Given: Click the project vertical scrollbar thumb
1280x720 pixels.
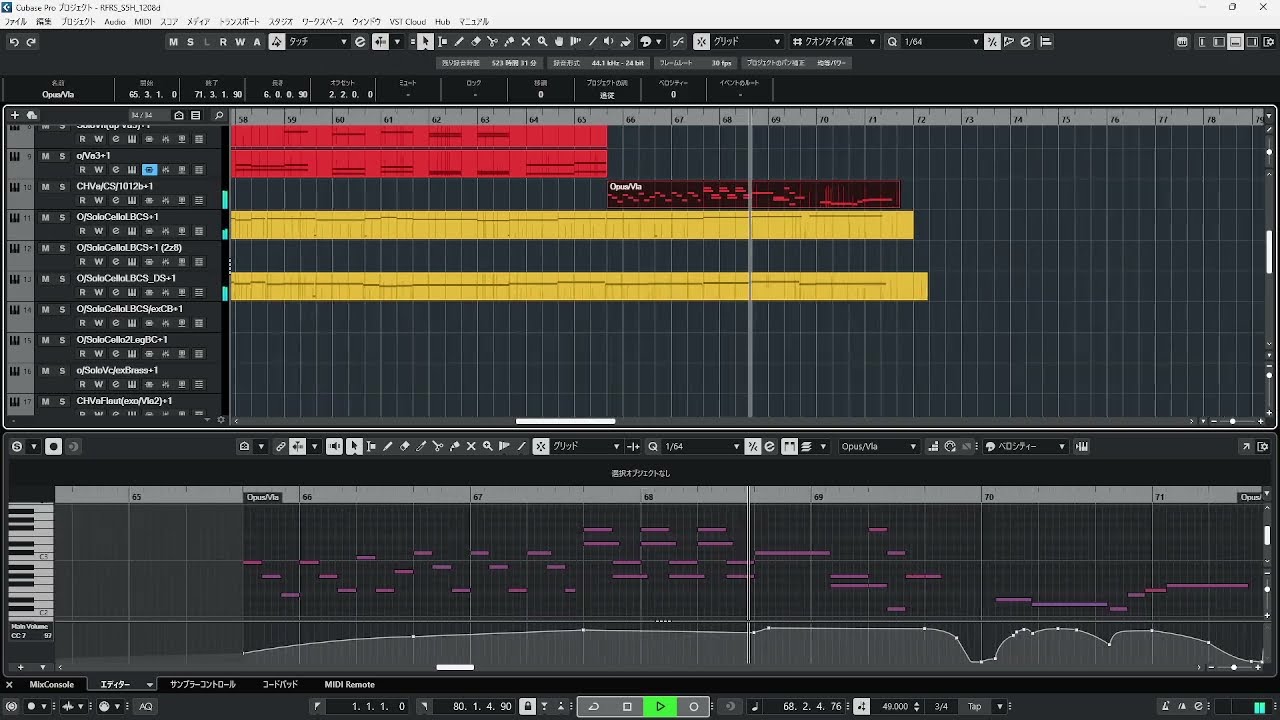Looking at the screenshot, I should pos(1271,251).
